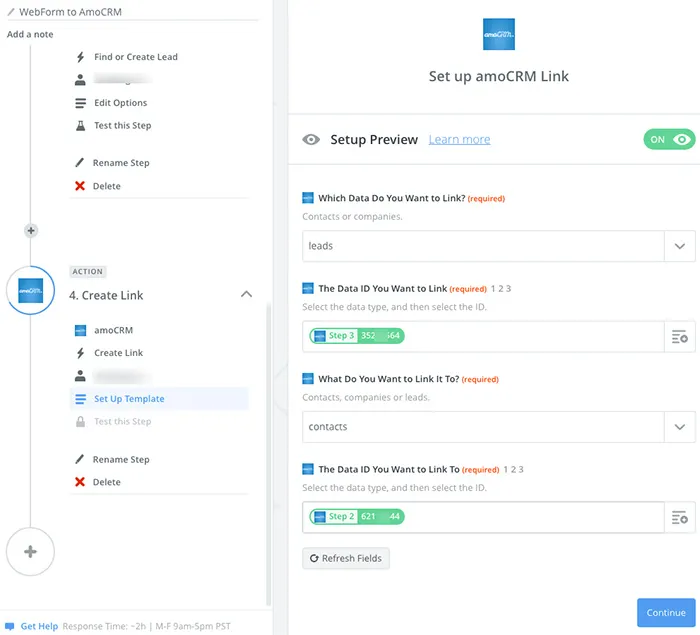700x635 pixels.
Task: Click the lock icon beside Test this Step
Action: 80,422
